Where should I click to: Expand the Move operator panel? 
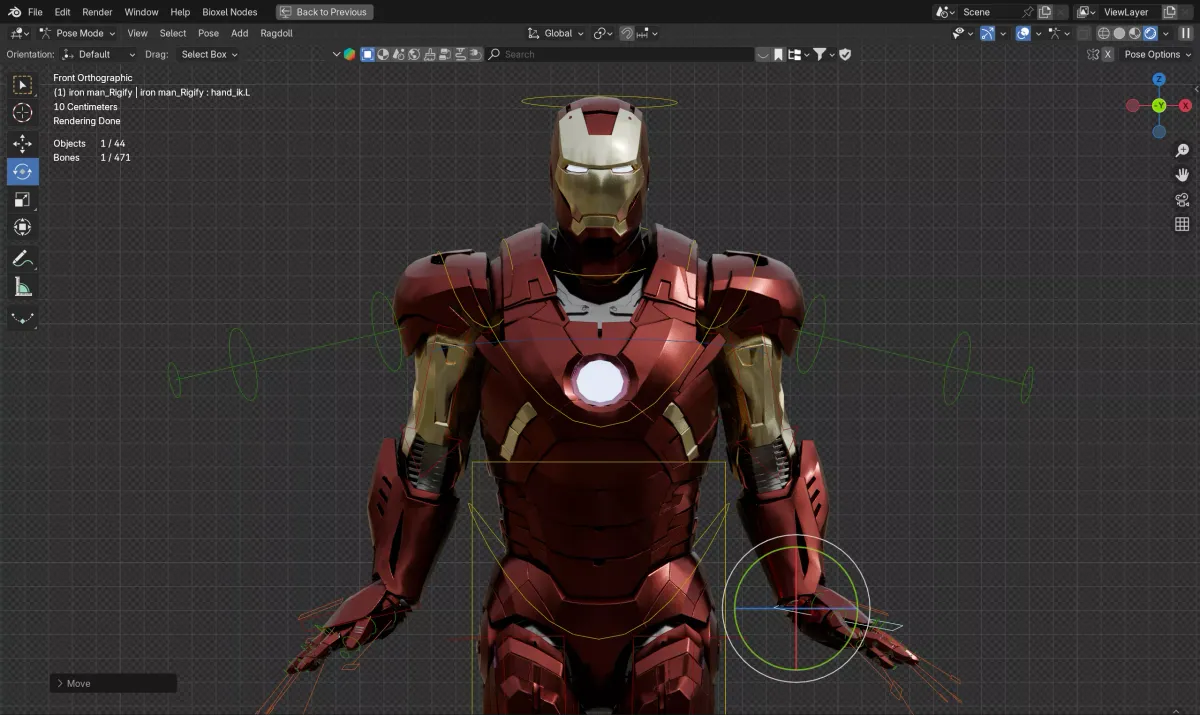[113, 683]
